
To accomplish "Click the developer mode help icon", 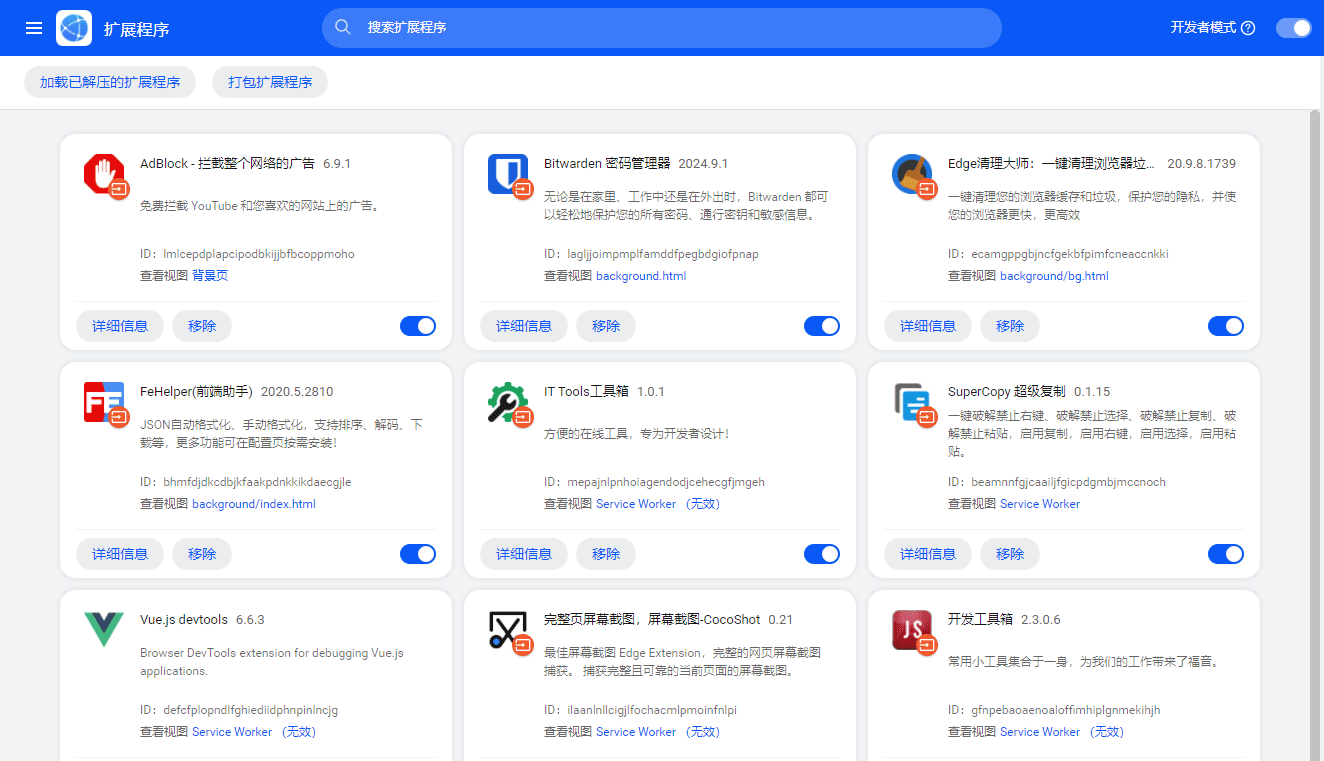I will coord(1248,28).
